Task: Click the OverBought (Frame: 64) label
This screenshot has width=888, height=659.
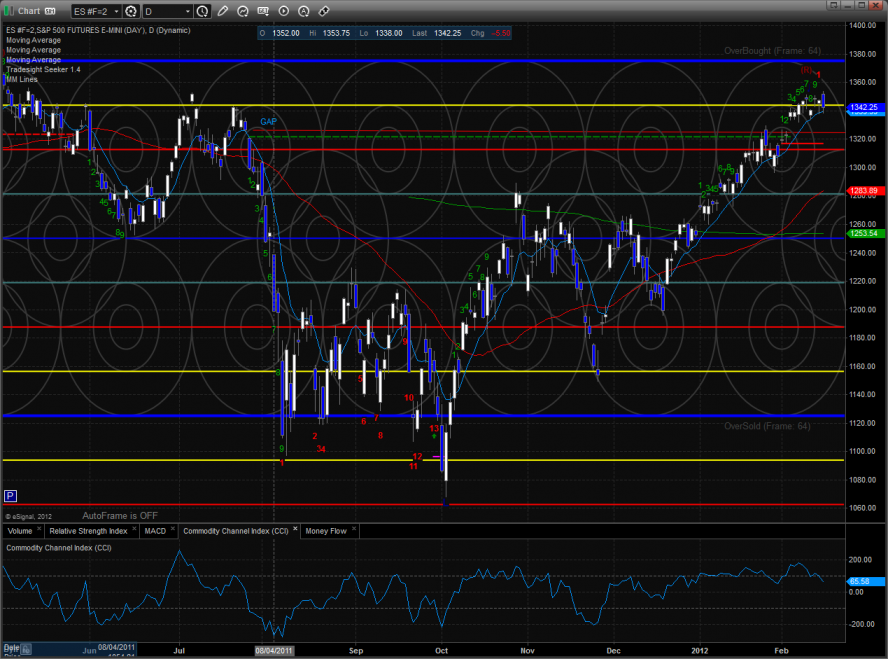Action: [x=772, y=51]
